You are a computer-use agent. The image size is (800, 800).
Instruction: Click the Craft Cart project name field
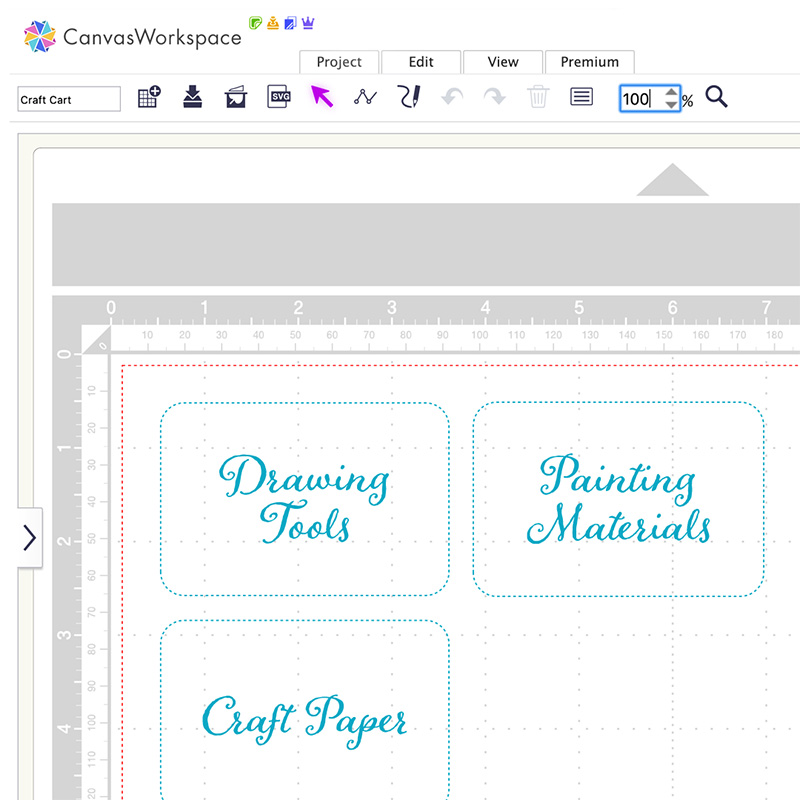coord(69,99)
